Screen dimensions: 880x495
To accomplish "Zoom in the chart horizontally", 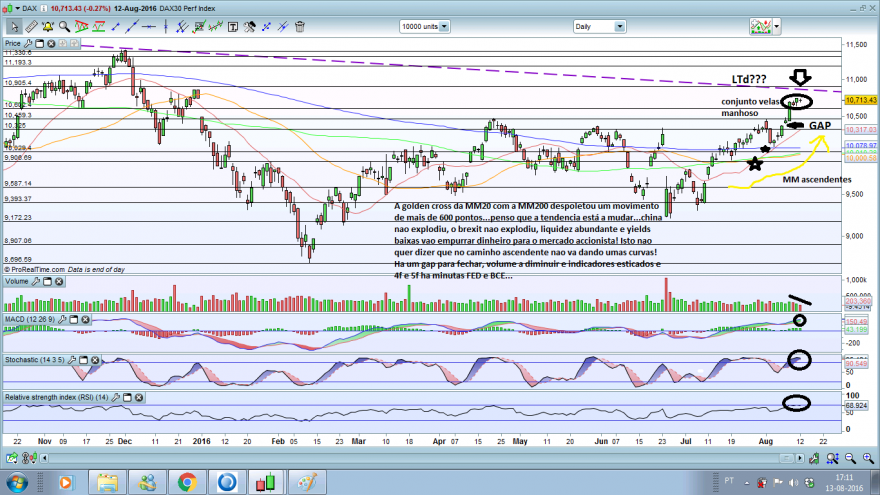I will pos(868,459).
